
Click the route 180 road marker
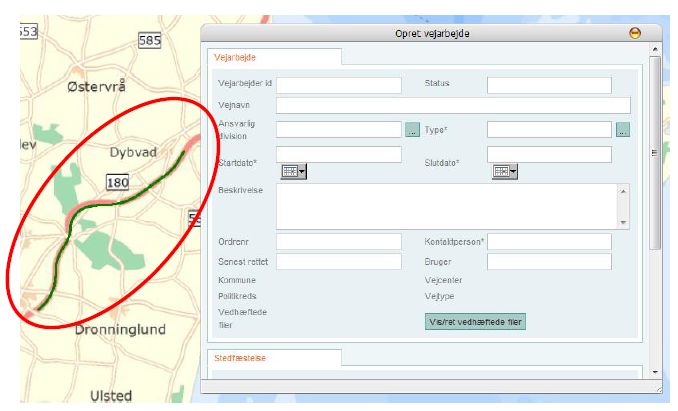[x=118, y=182]
